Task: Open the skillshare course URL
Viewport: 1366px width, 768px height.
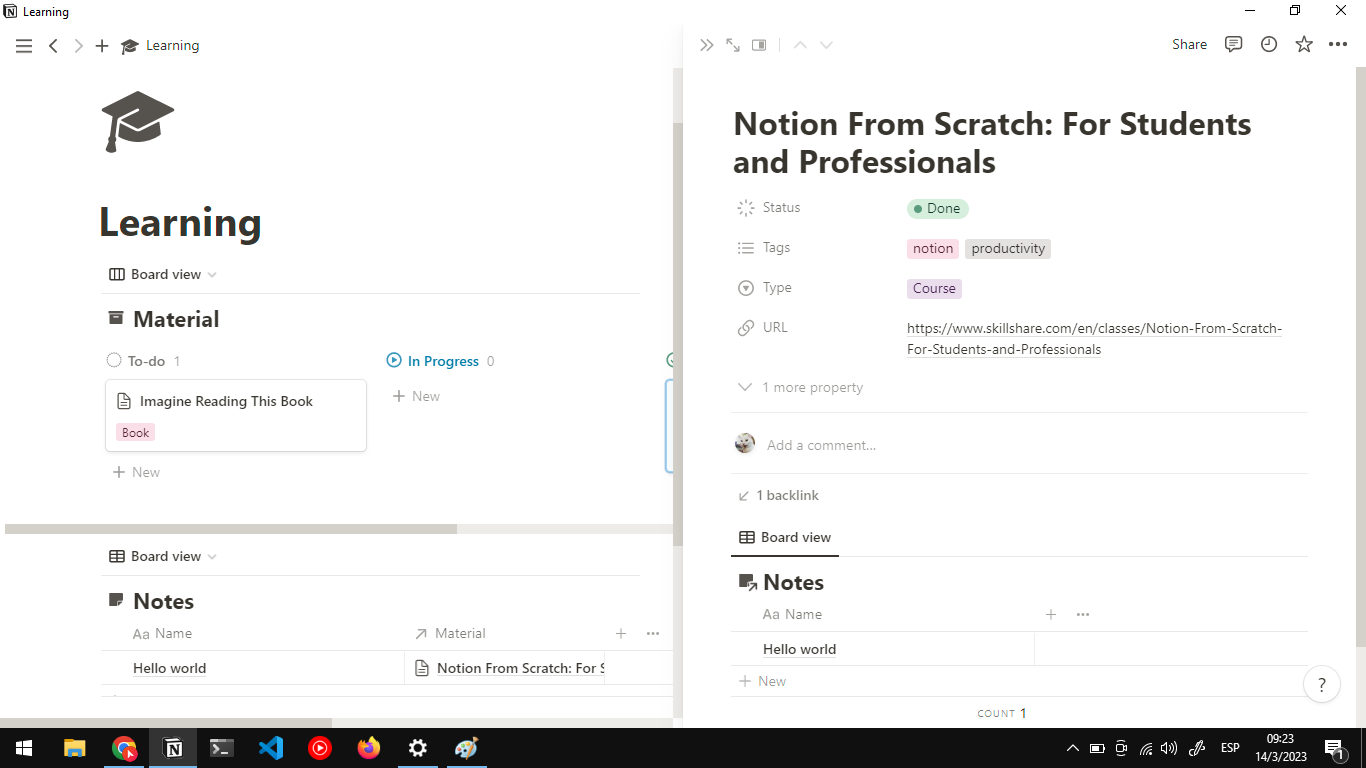Action: (1094, 339)
